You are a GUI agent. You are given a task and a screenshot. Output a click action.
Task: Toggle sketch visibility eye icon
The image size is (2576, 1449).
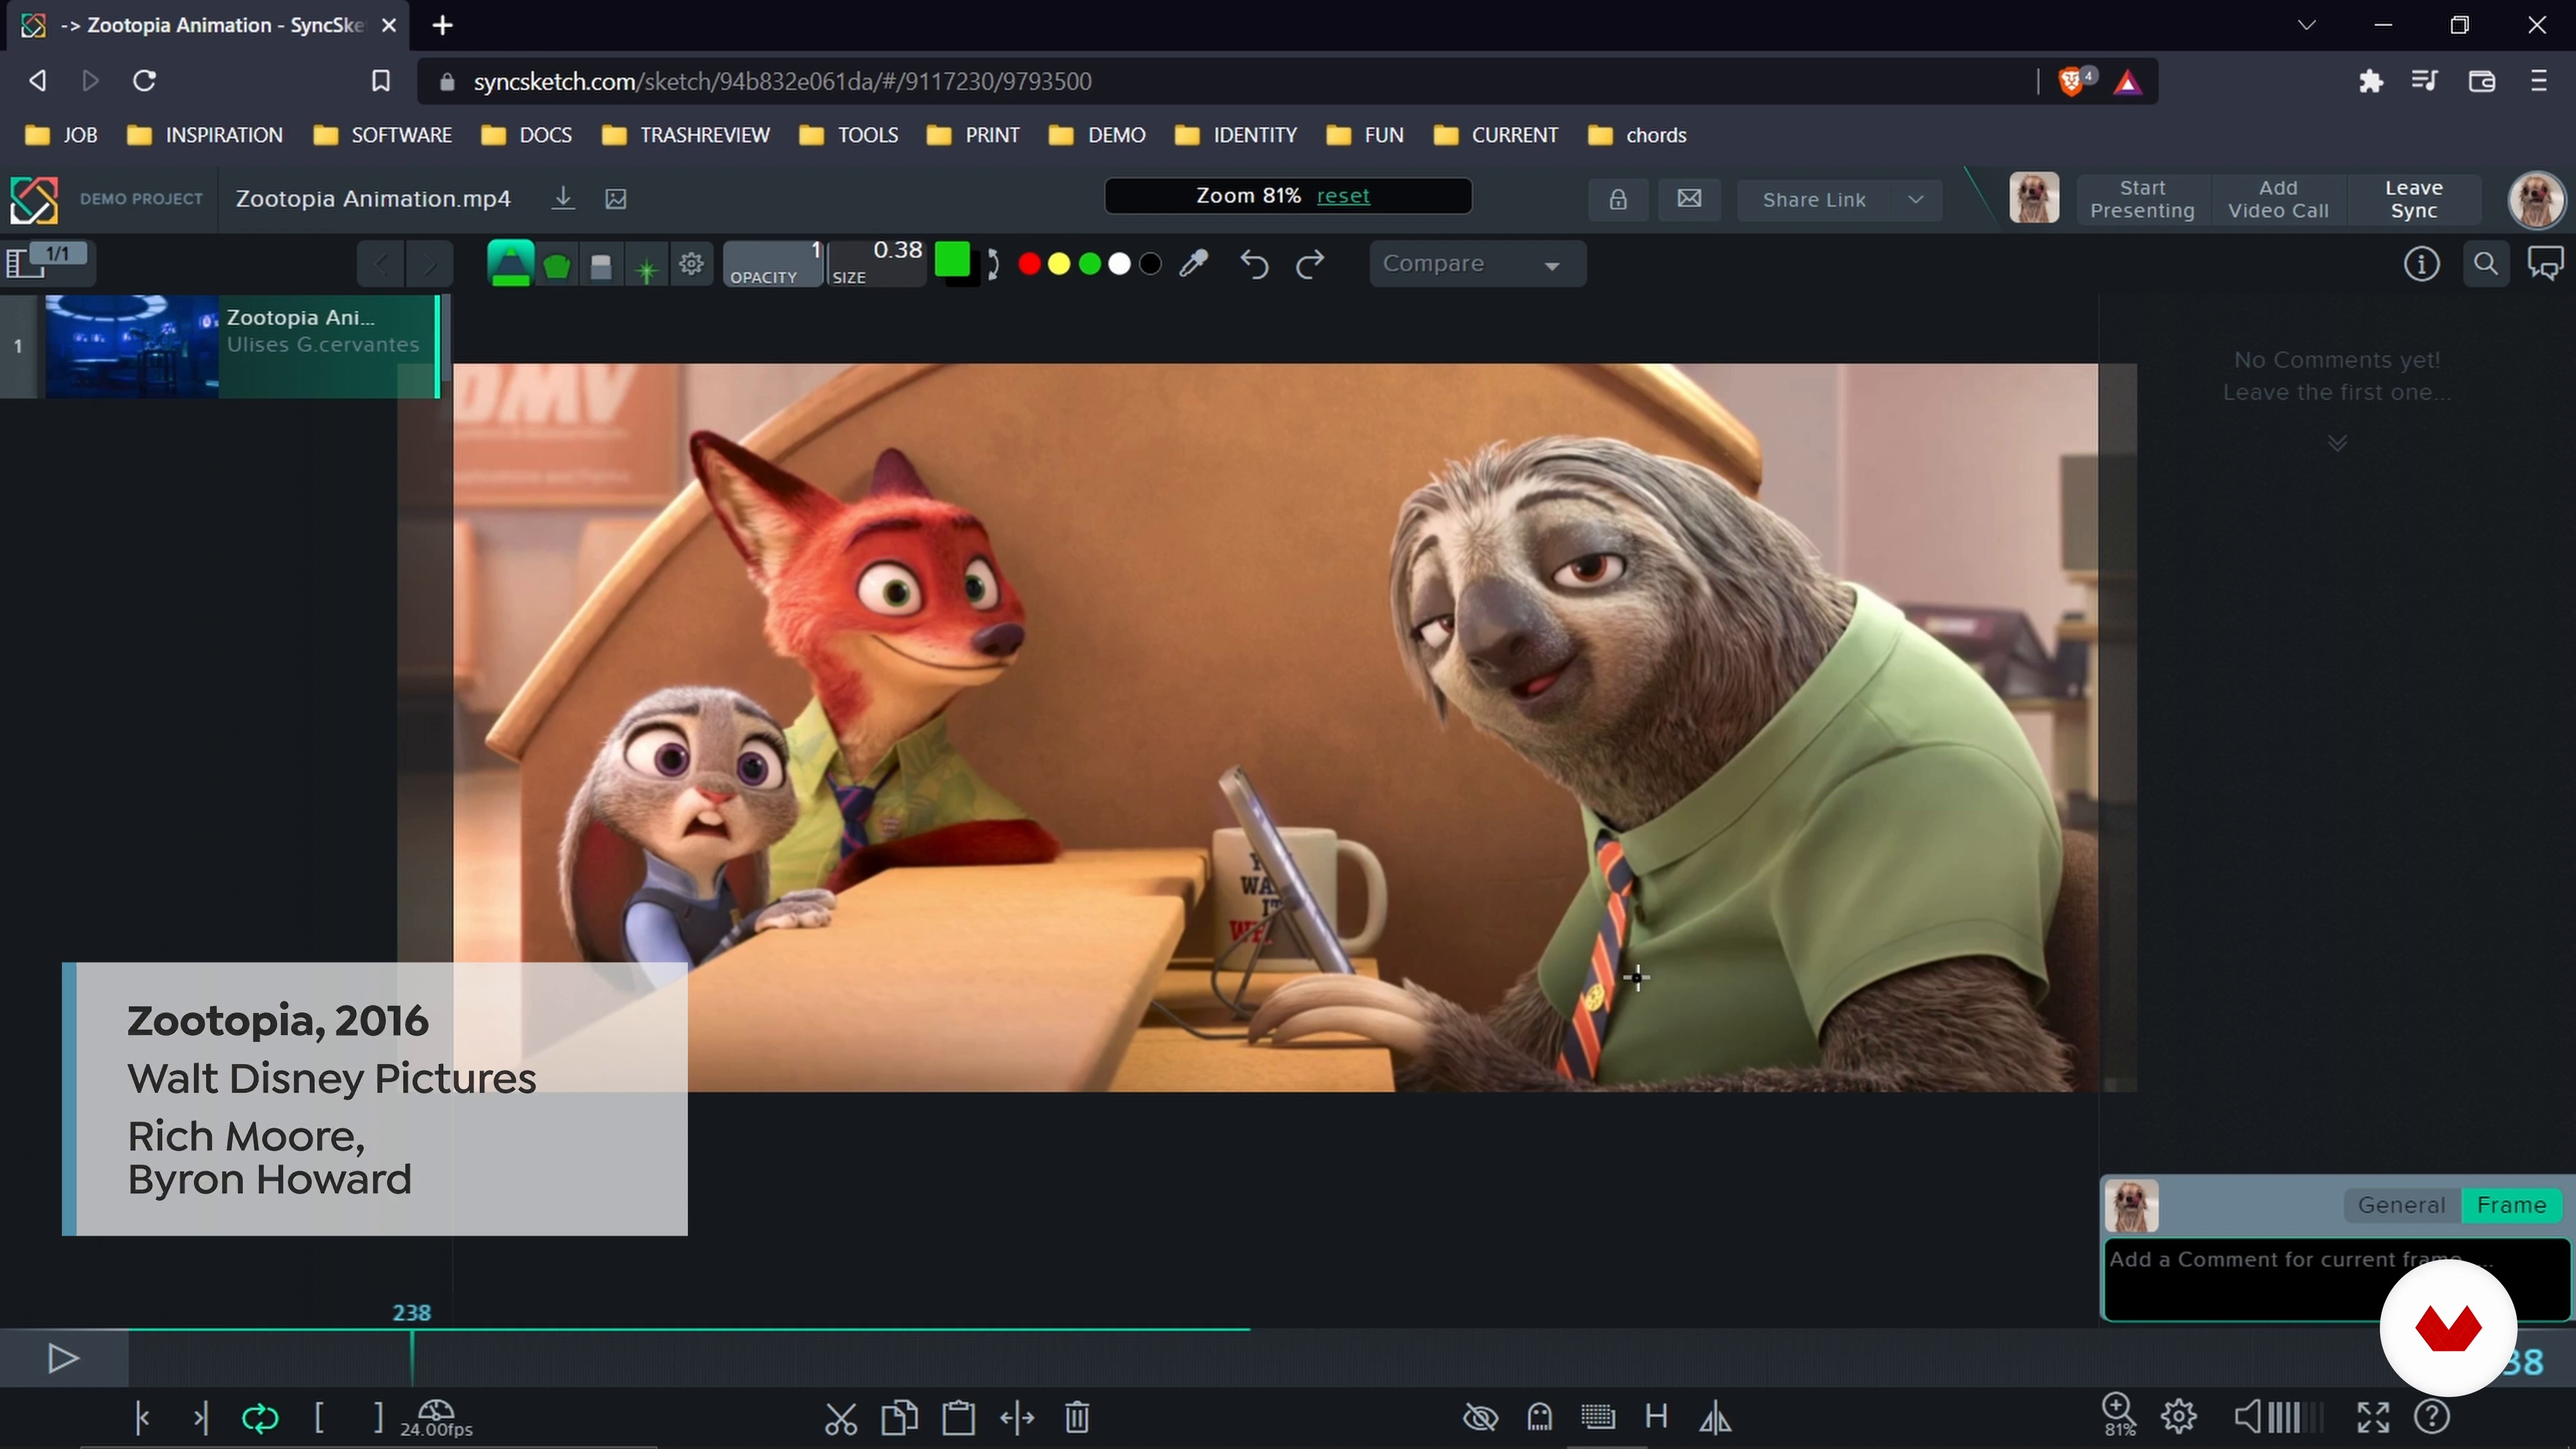point(1481,1418)
